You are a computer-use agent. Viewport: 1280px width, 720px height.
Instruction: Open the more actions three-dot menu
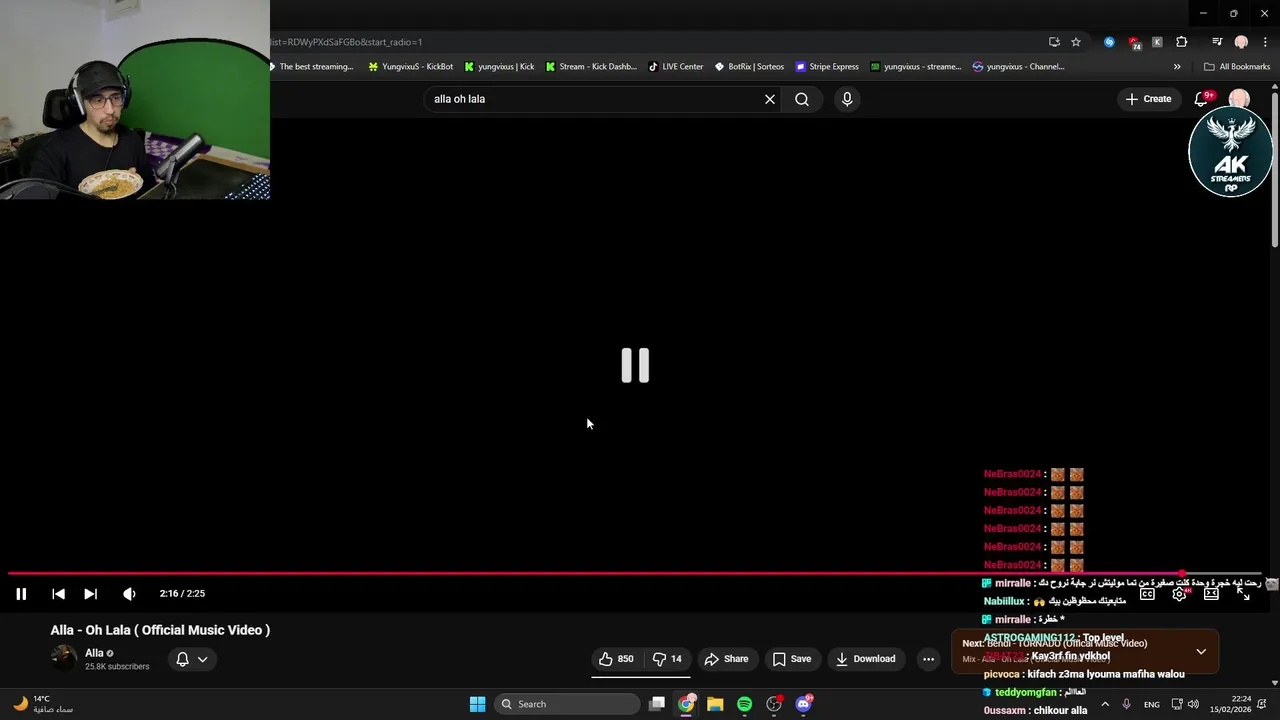928,659
